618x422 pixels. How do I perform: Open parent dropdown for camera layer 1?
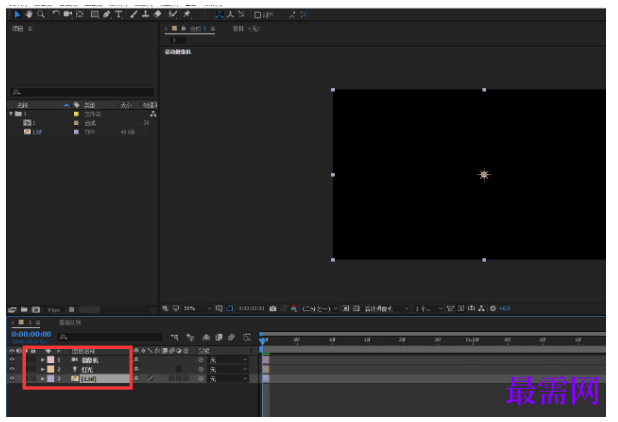(228, 360)
